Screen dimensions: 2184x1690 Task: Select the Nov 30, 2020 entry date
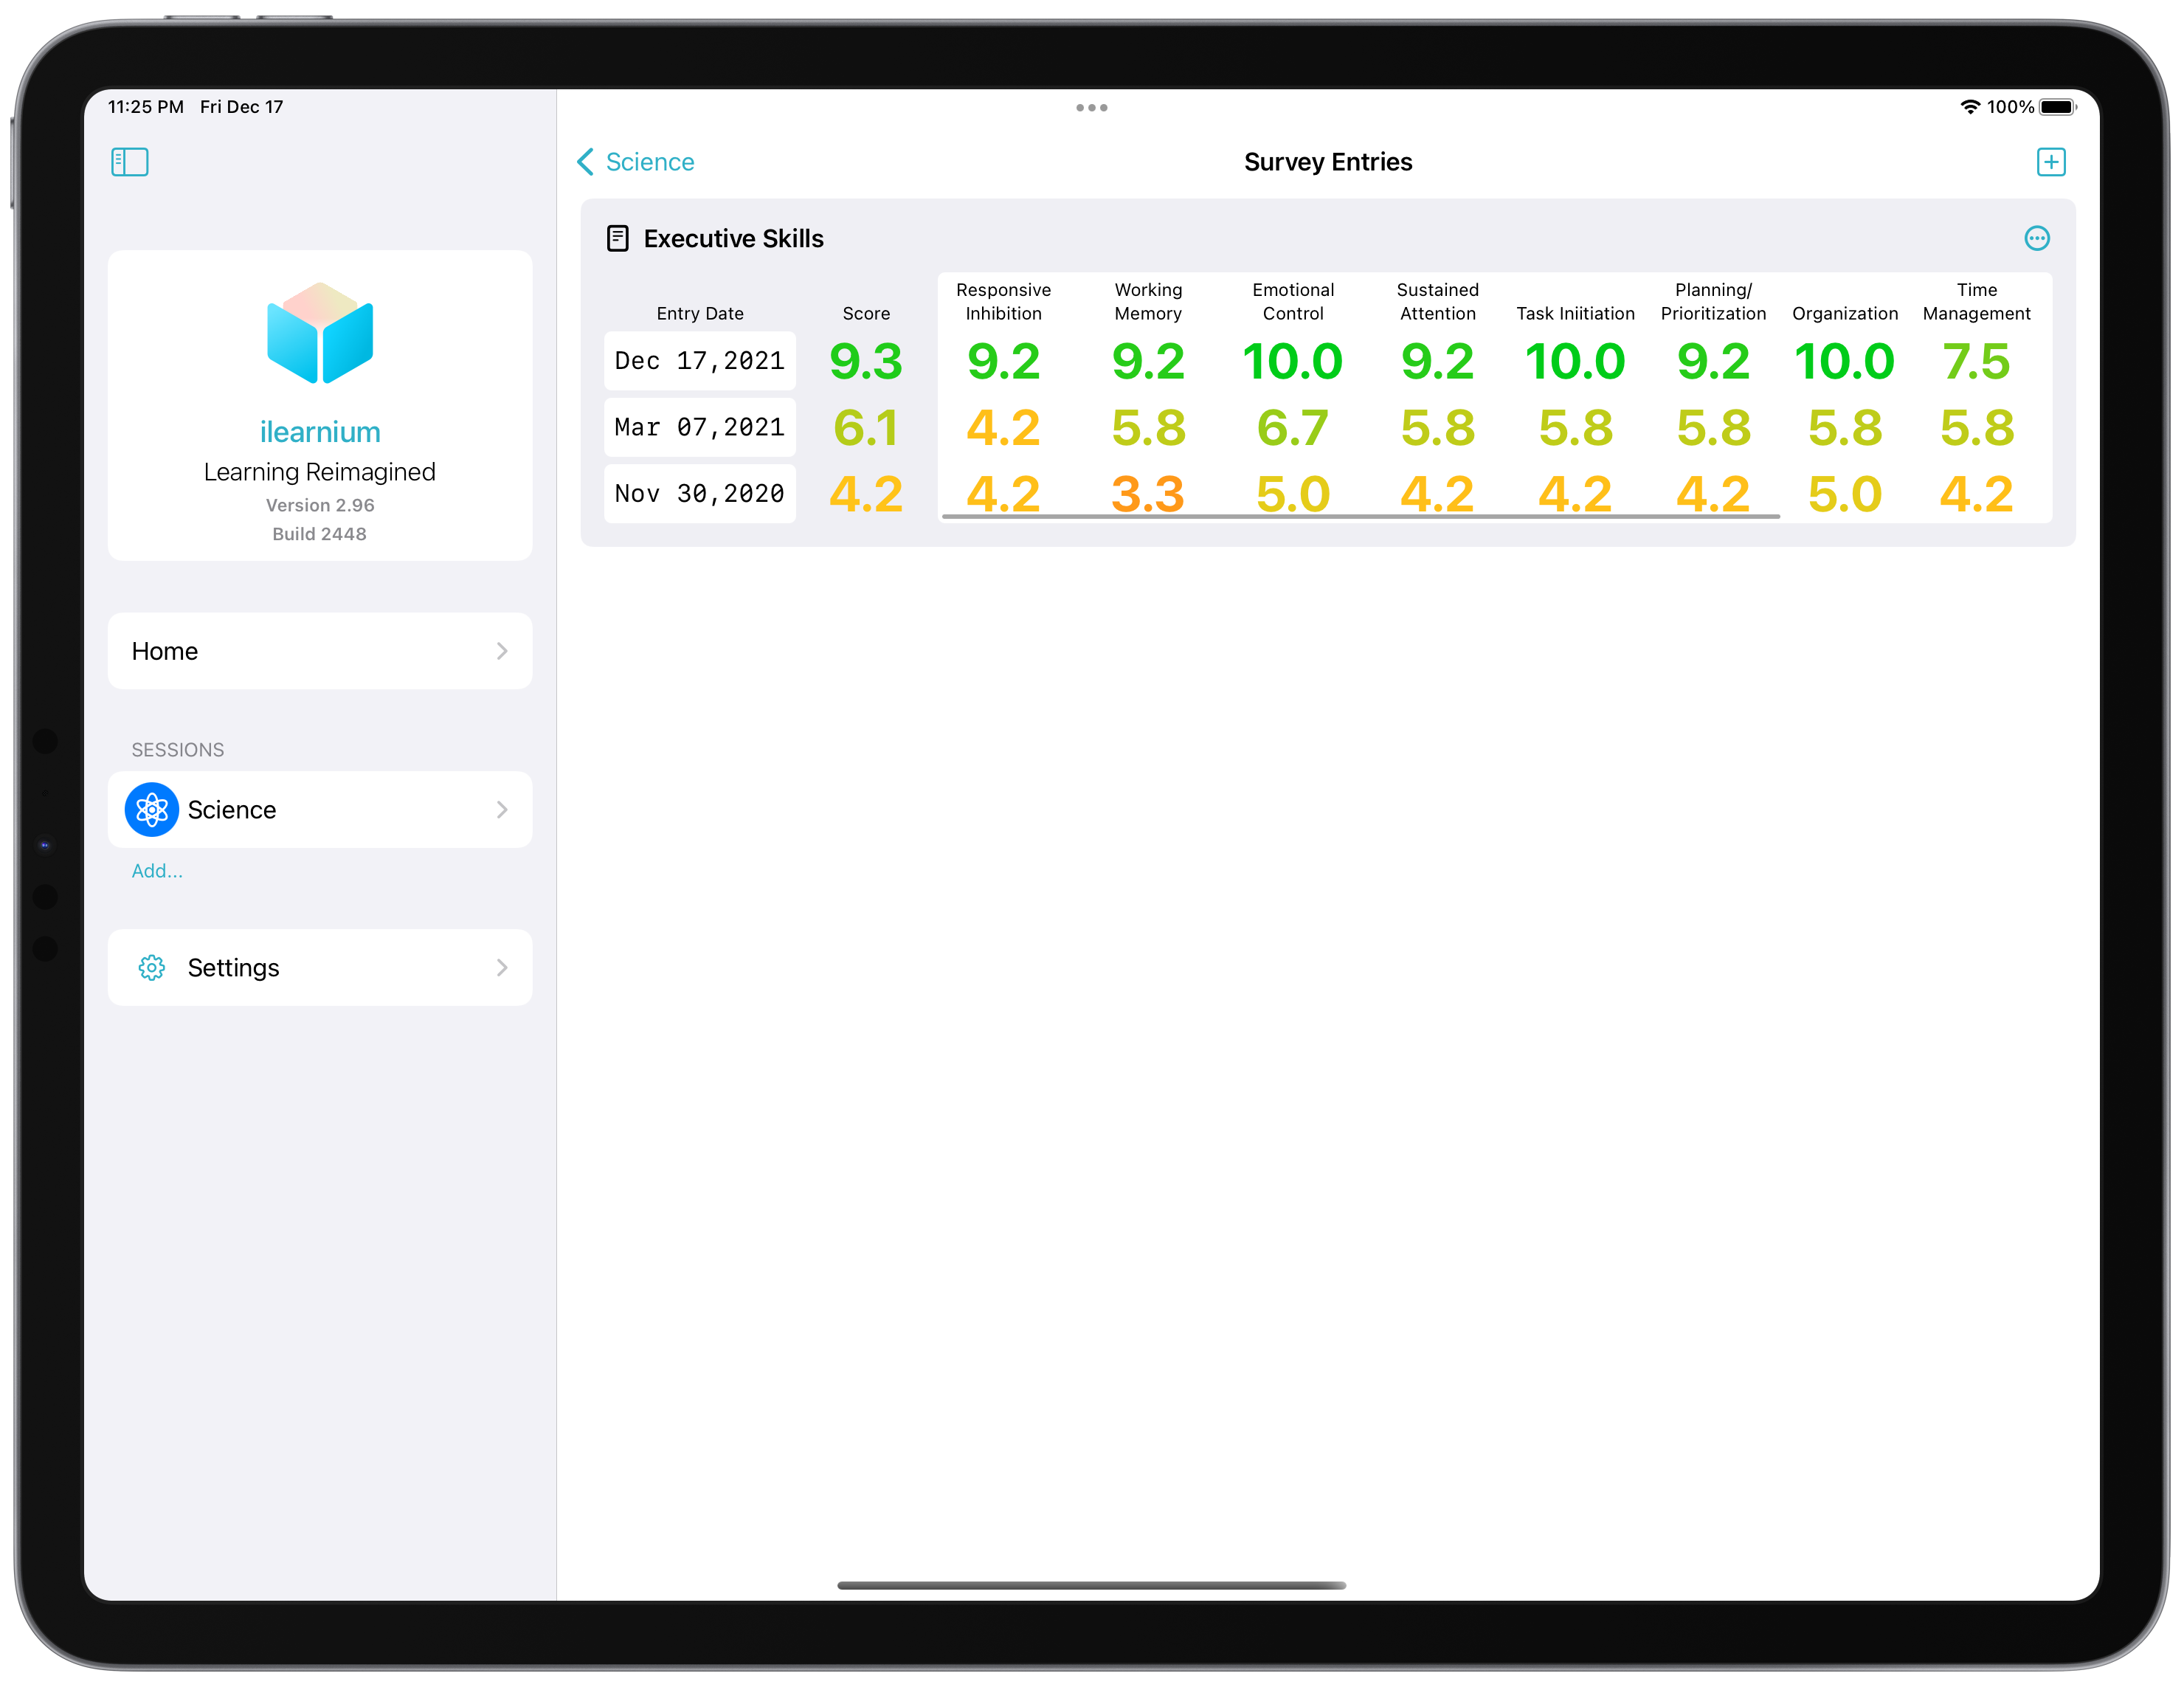click(699, 493)
